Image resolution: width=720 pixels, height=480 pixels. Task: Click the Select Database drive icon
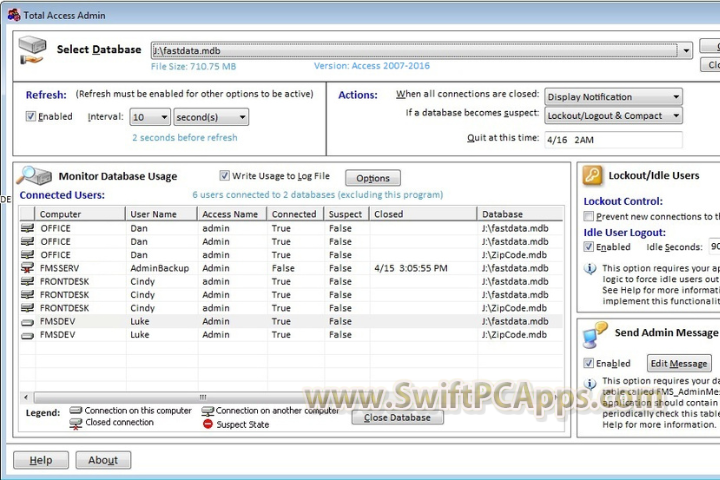tap(32, 50)
